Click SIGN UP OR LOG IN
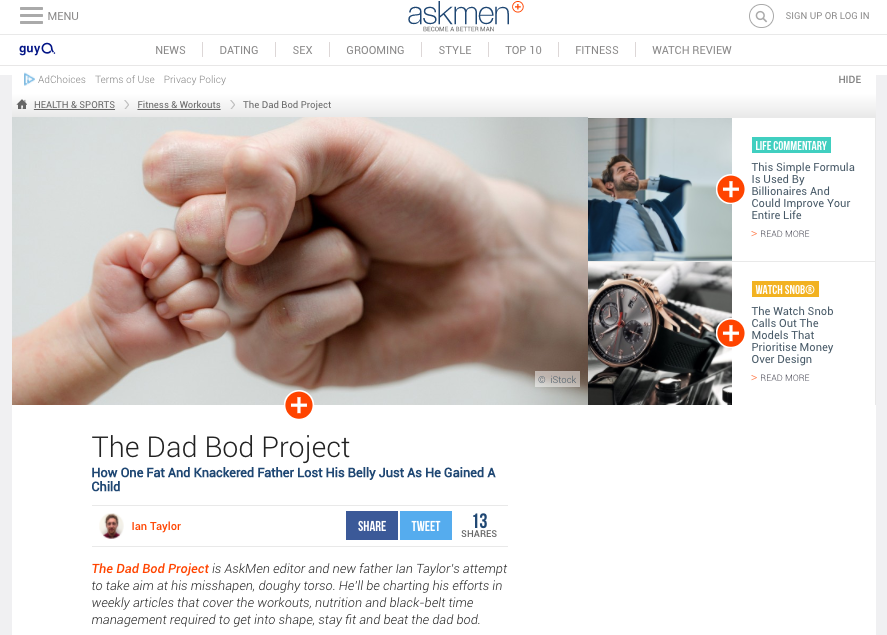This screenshot has height=635, width=887. [827, 16]
